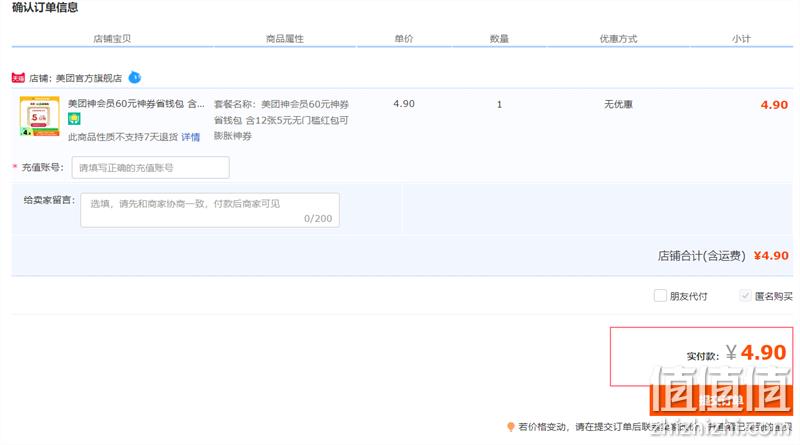Click the 店铺合计(含运费) total label

tap(702, 256)
